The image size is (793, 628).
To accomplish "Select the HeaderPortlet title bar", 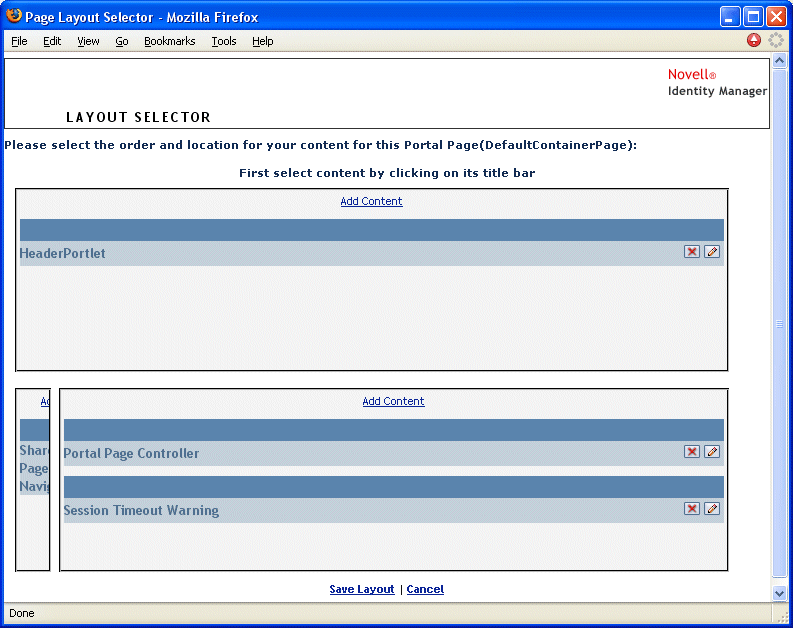I will coord(372,230).
